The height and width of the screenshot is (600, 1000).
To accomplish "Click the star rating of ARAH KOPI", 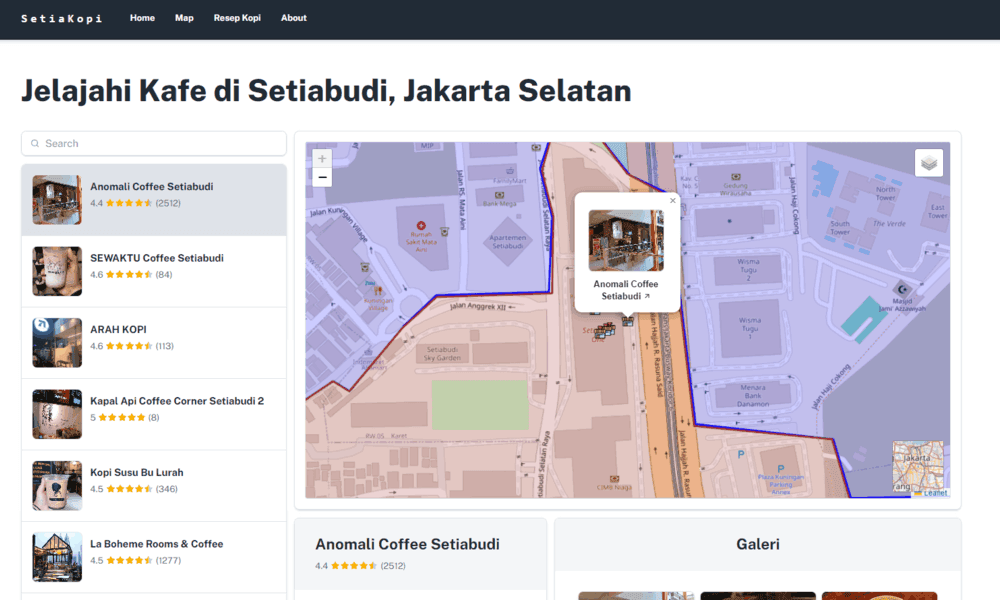I will click(x=129, y=346).
